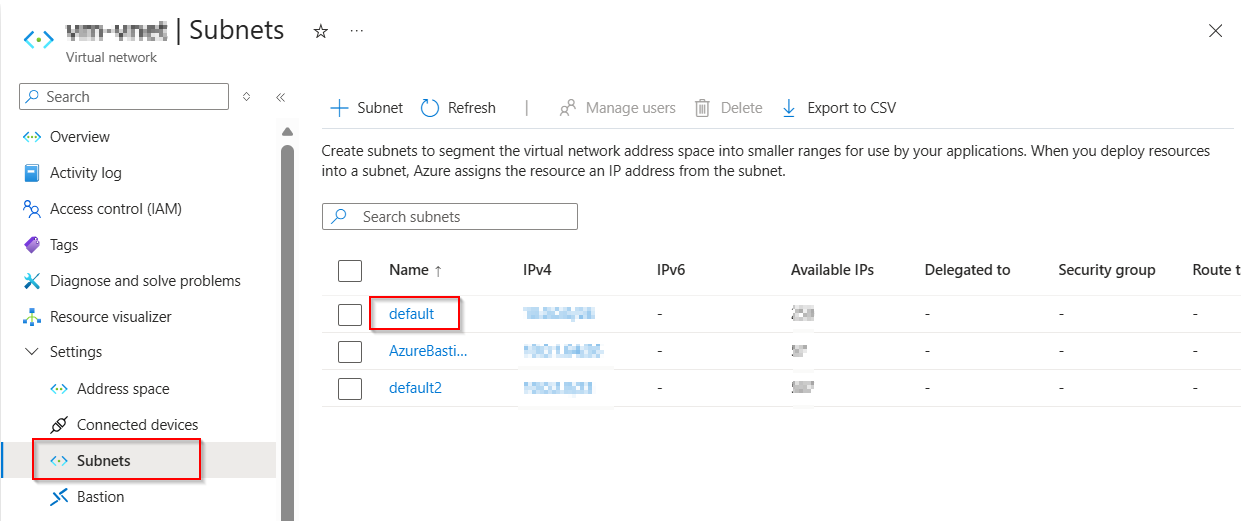Toggle the select-all subnets checkbox
This screenshot has height=521, width=1241.
tap(350, 271)
